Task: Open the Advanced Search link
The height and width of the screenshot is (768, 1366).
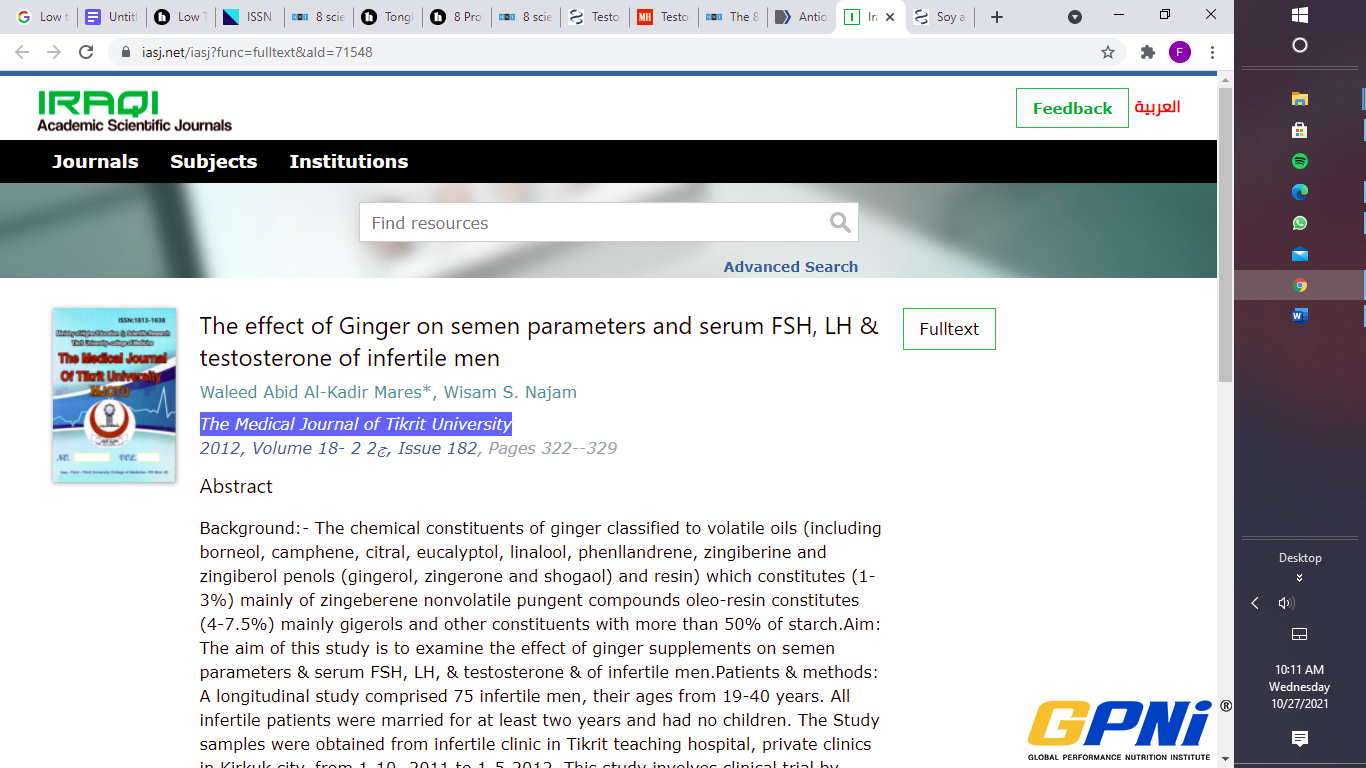Action: click(x=790, y=267)
